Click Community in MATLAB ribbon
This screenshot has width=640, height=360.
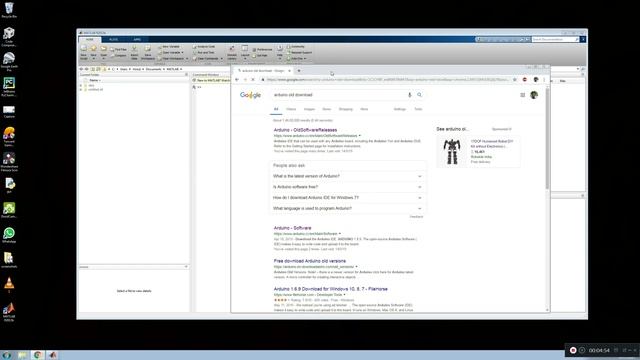(x=296, y=47)
